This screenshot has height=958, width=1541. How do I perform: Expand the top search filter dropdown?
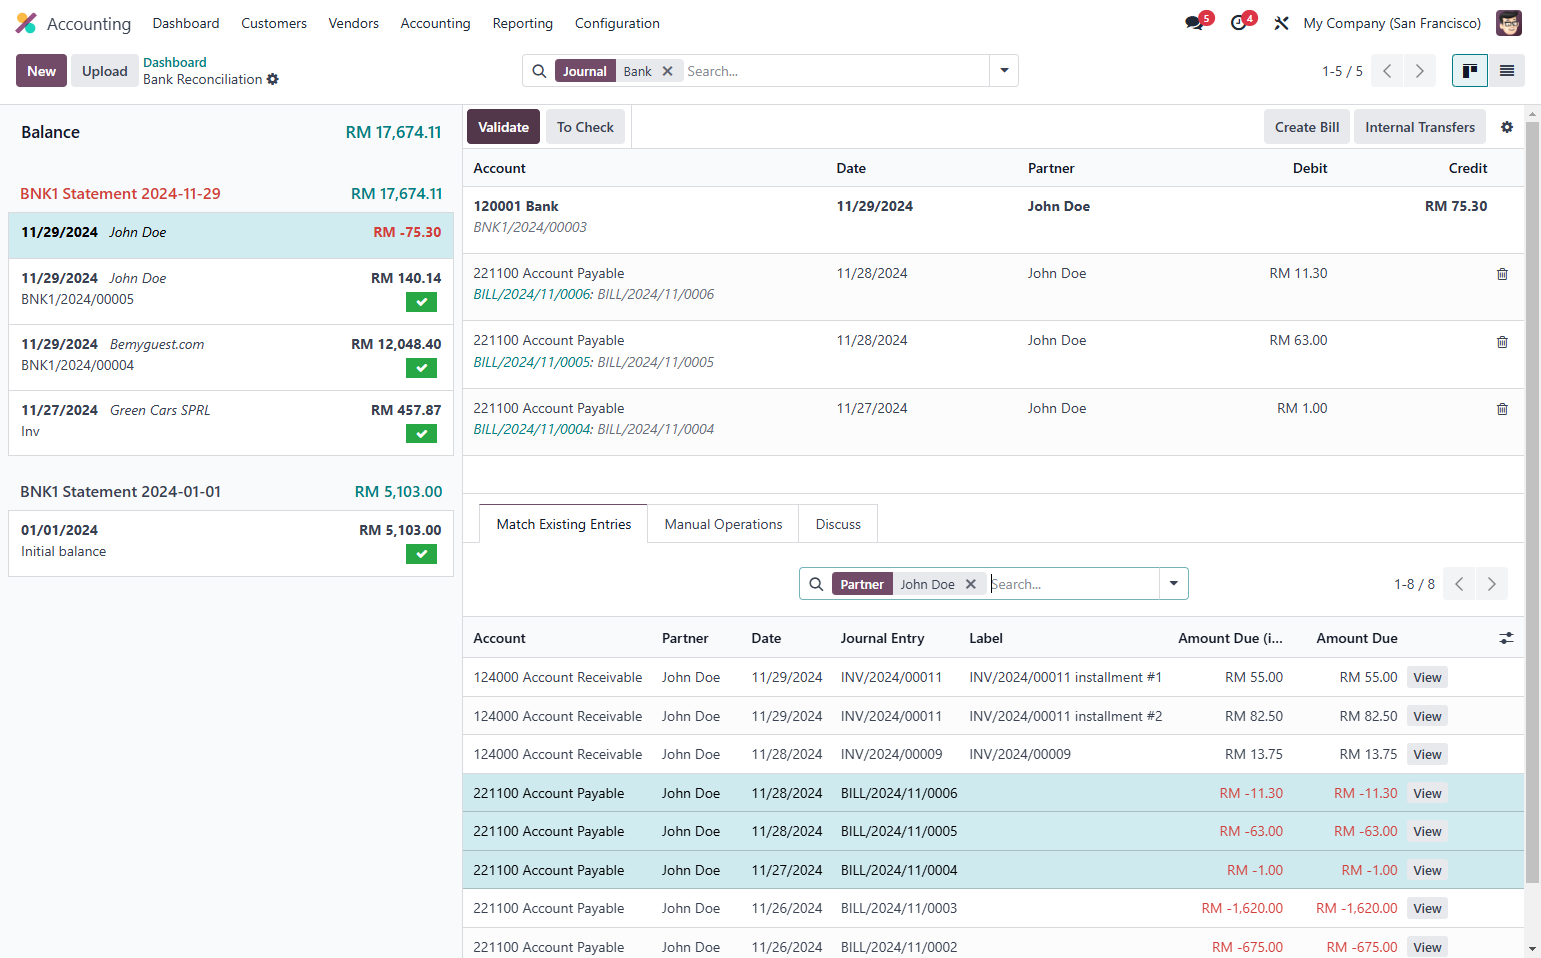pyautogui.click(x=1004, y=71)
